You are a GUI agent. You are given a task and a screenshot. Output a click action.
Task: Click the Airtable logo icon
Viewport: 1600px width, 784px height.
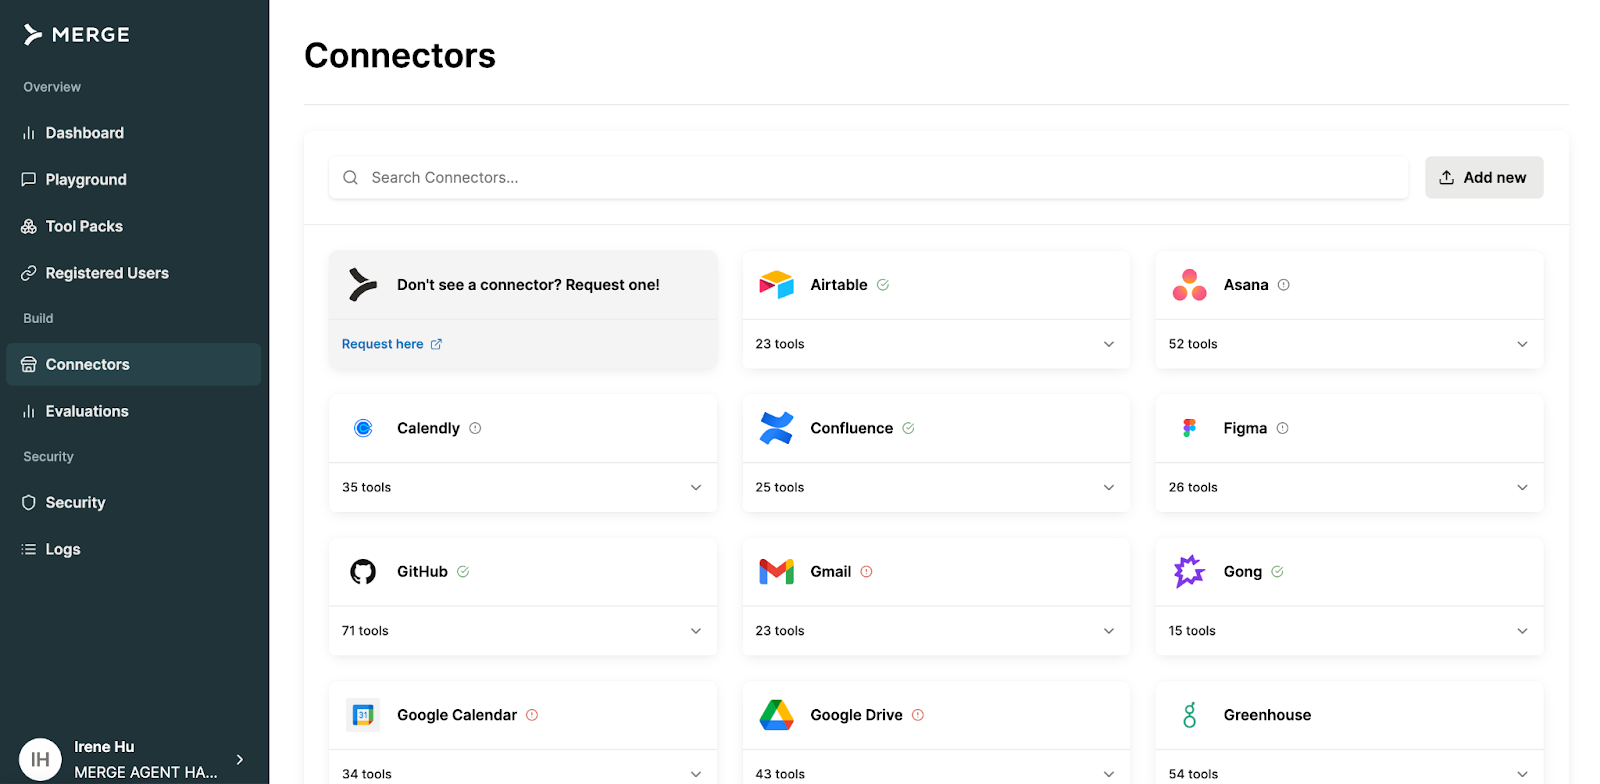776,285
